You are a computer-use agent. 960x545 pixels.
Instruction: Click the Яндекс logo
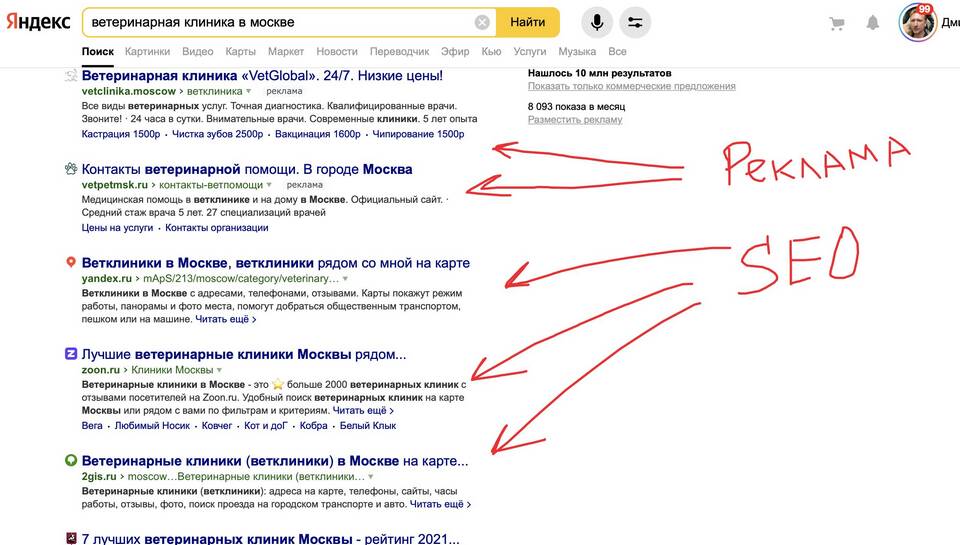[x=38, y=22]
